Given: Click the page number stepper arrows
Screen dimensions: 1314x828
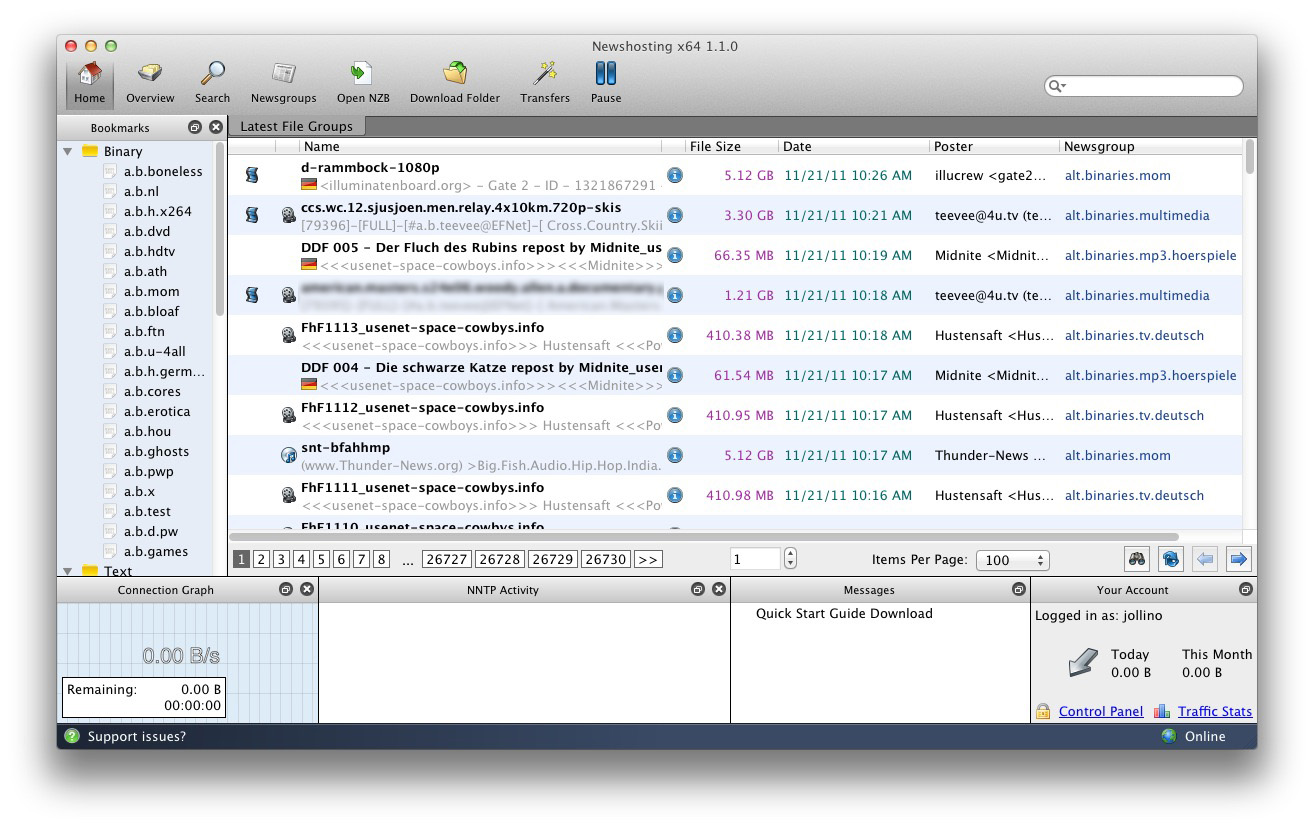Looking at the screenshot, I should (790, 559).
